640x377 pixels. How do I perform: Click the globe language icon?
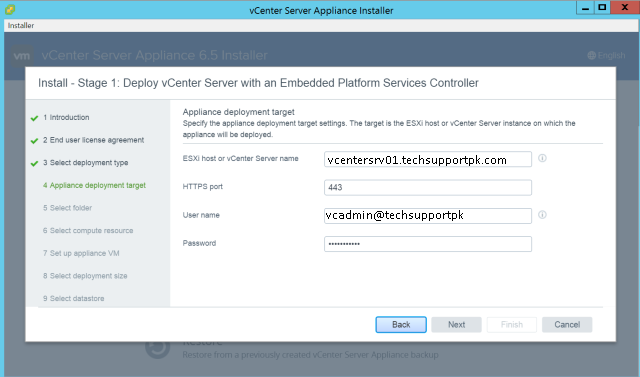(x=591, y=55)
